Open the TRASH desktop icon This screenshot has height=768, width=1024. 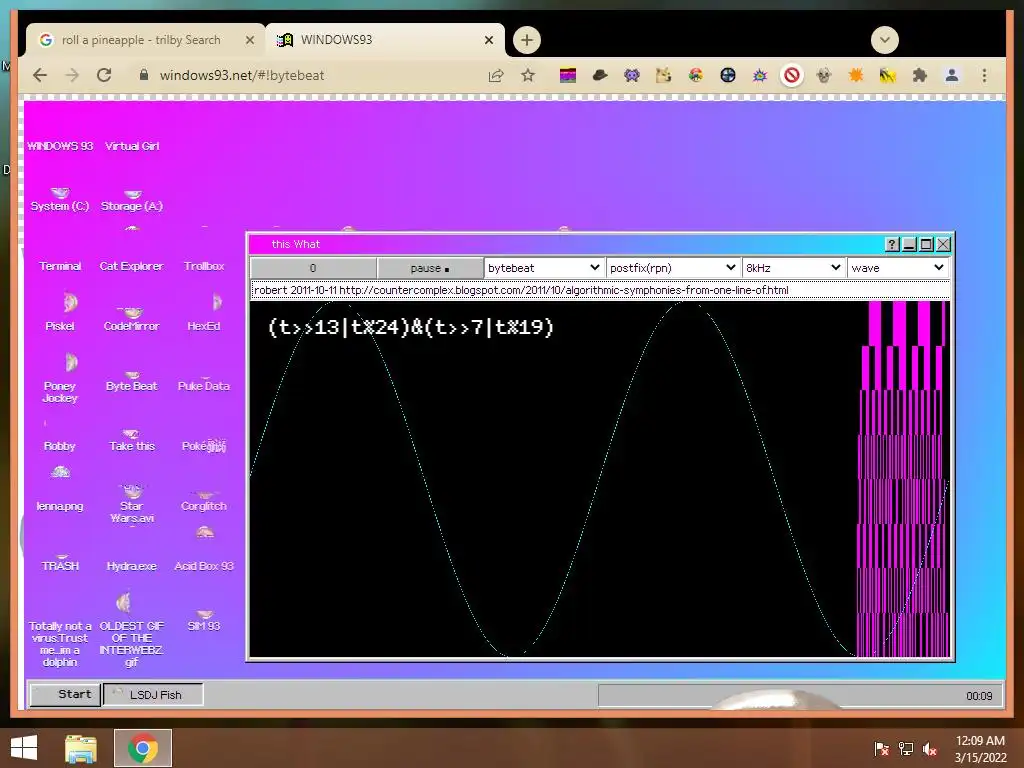60,563
